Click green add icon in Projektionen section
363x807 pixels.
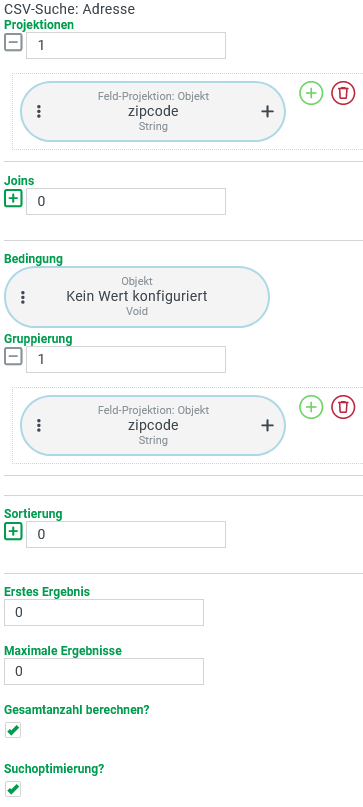point(311,93)
